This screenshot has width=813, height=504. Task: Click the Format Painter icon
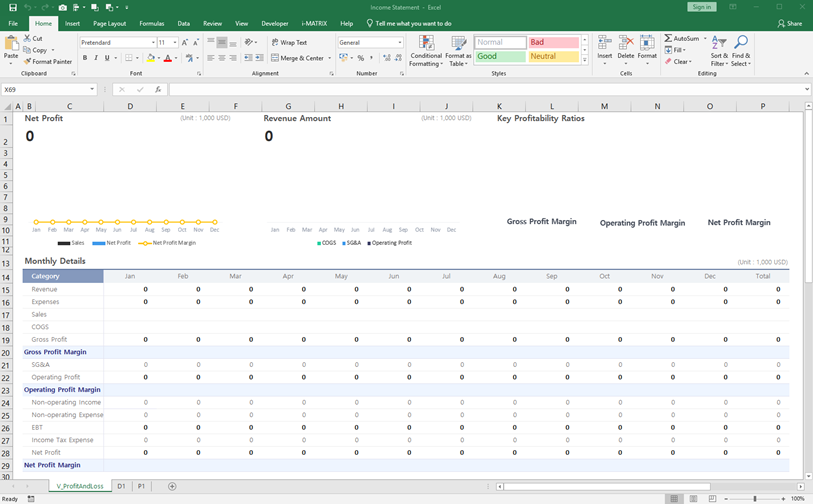[29, 61]
